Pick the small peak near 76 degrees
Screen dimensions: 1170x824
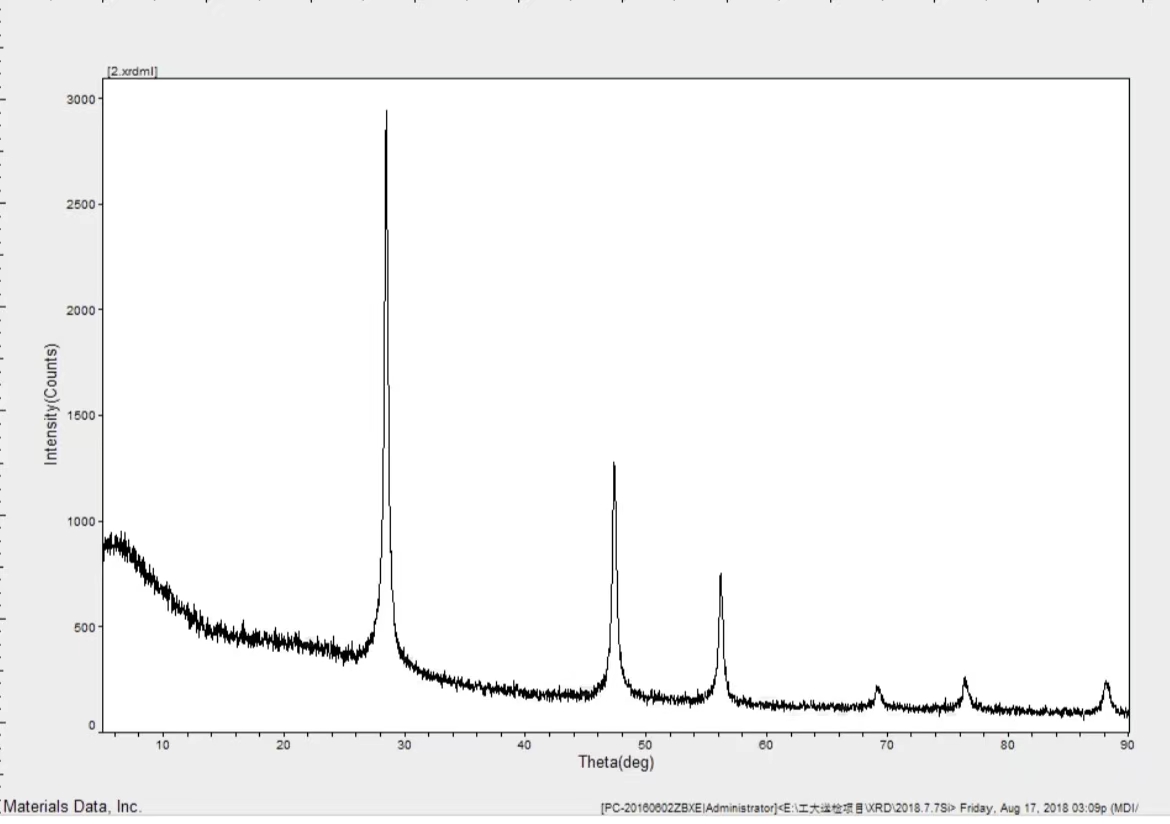click(x=965, y=692)
